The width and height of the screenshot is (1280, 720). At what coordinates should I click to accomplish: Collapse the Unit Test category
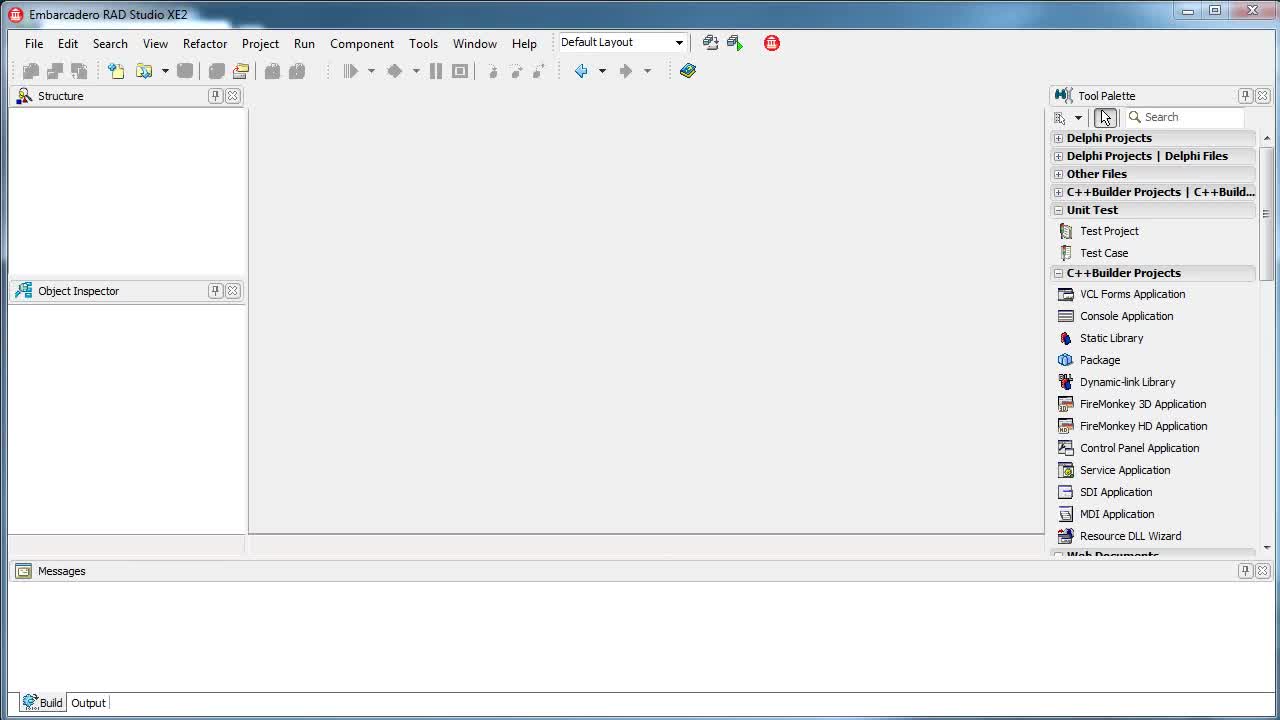tap(1058, 210)
